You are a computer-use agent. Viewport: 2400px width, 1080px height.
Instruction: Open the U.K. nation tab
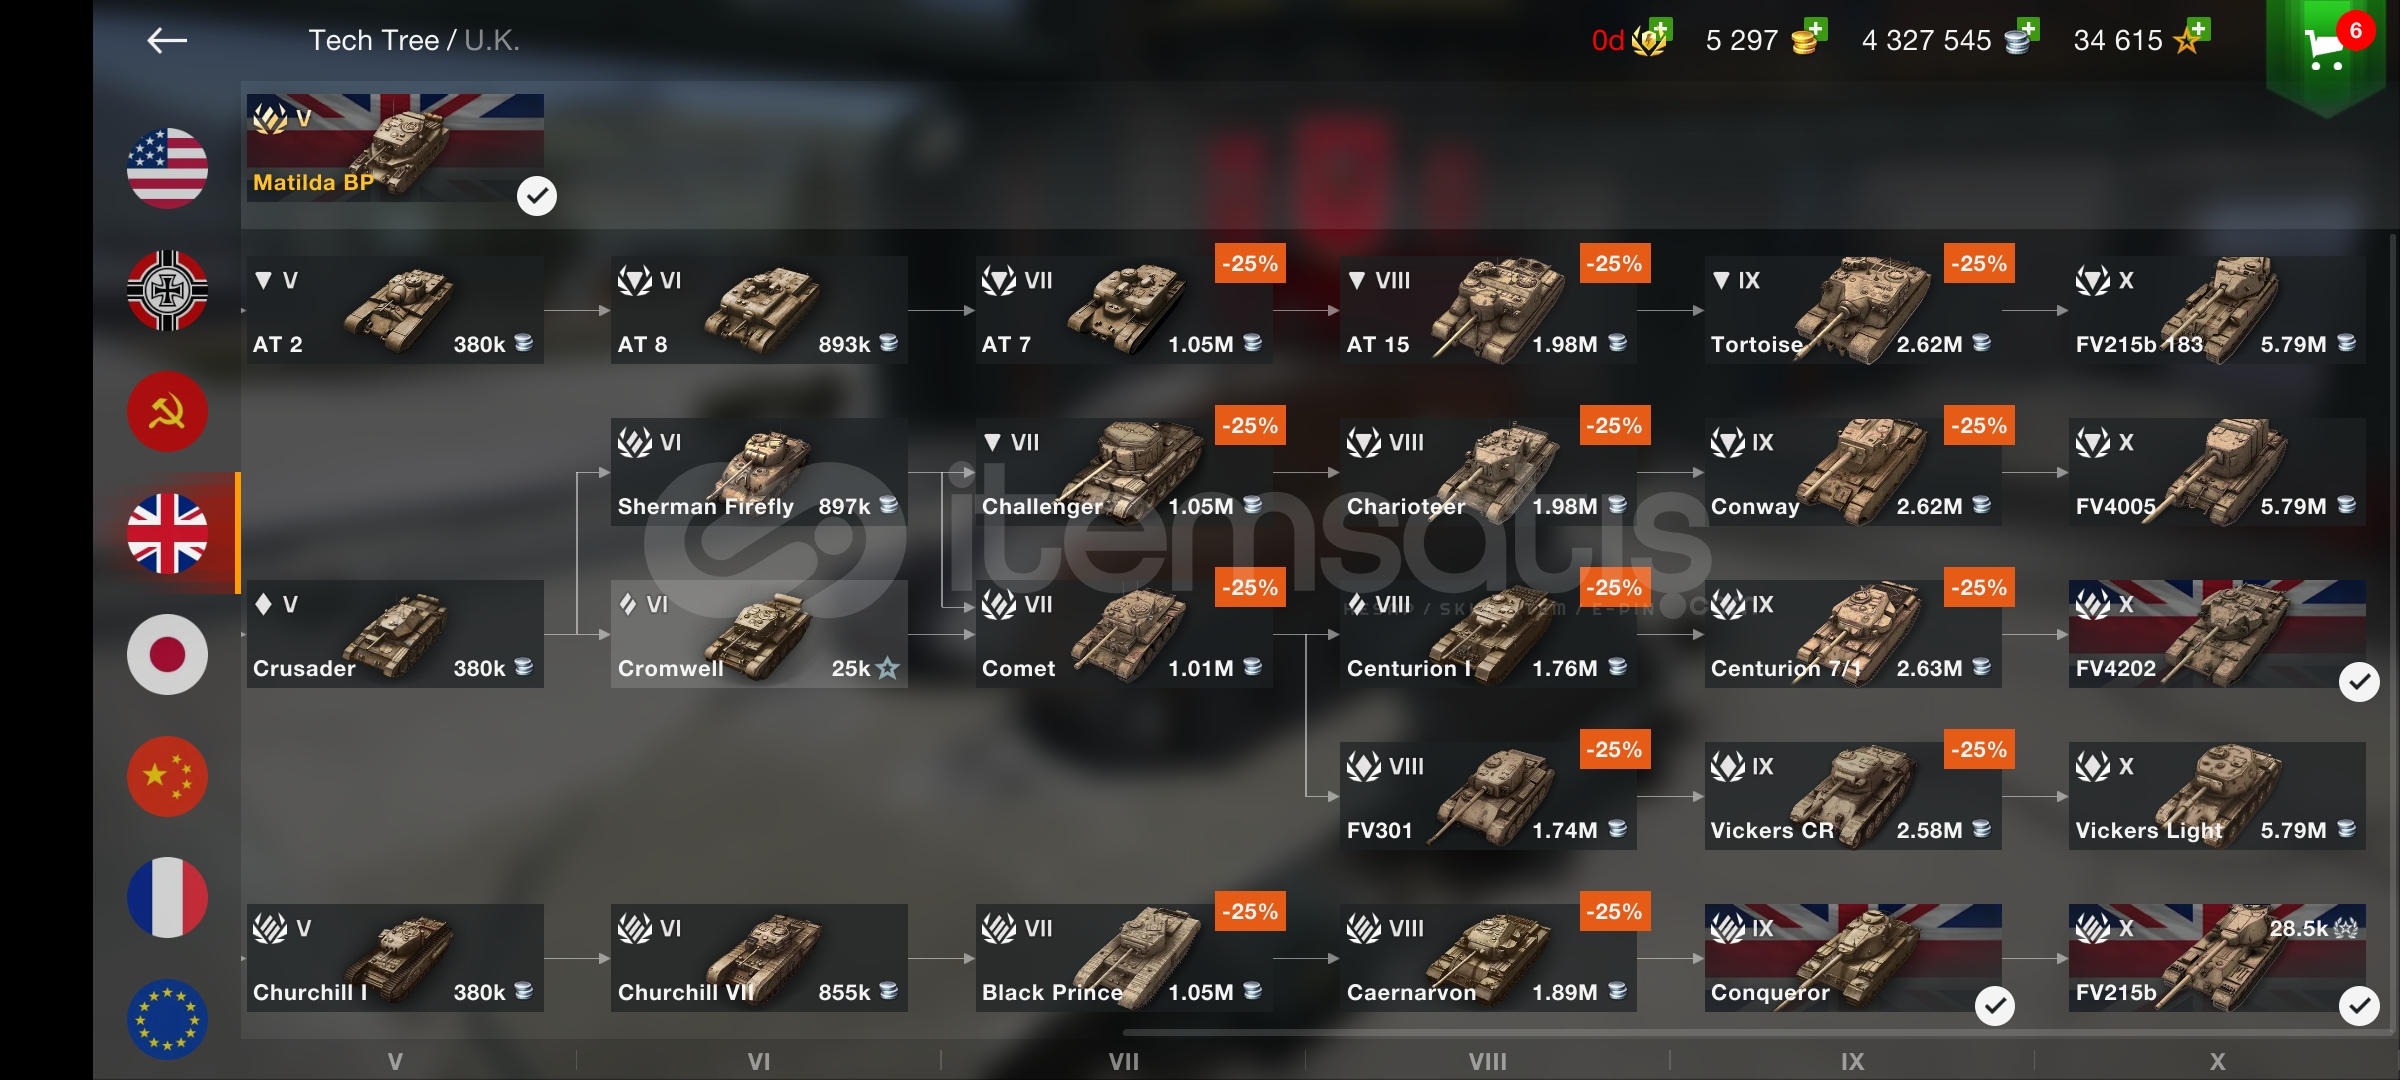(167, 533)
